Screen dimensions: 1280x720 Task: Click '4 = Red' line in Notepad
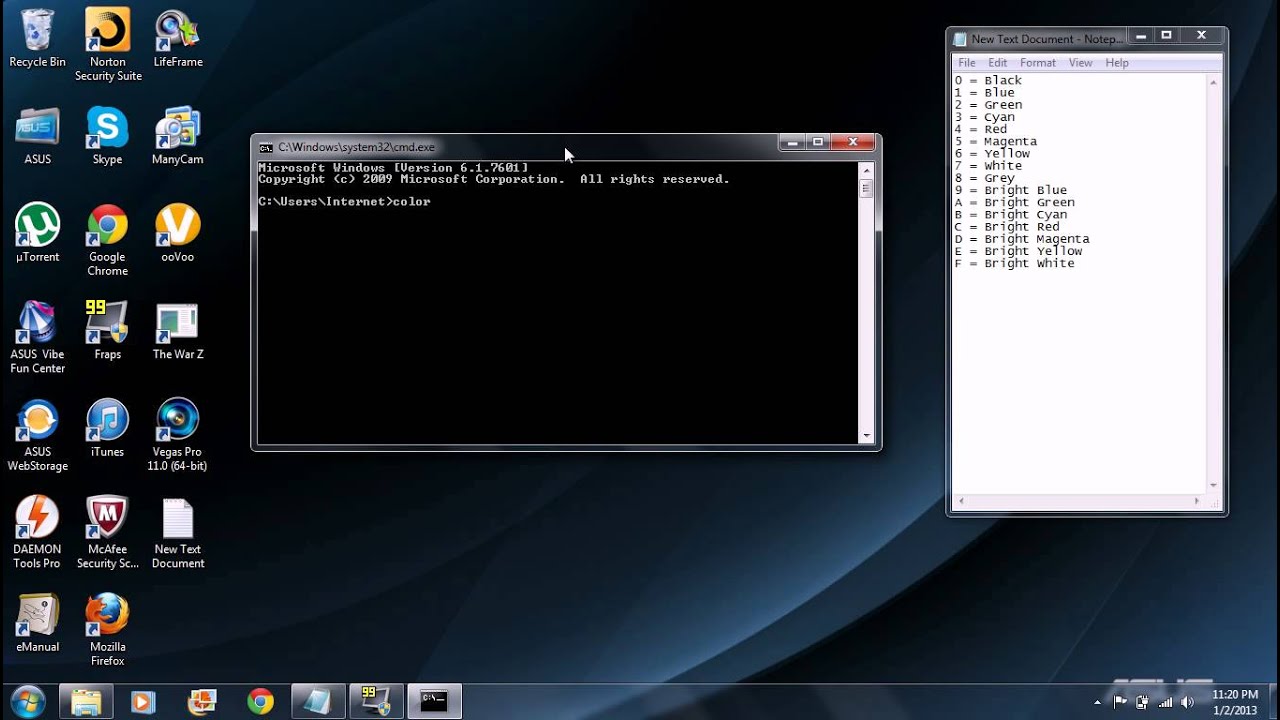(x=981, y=129)
